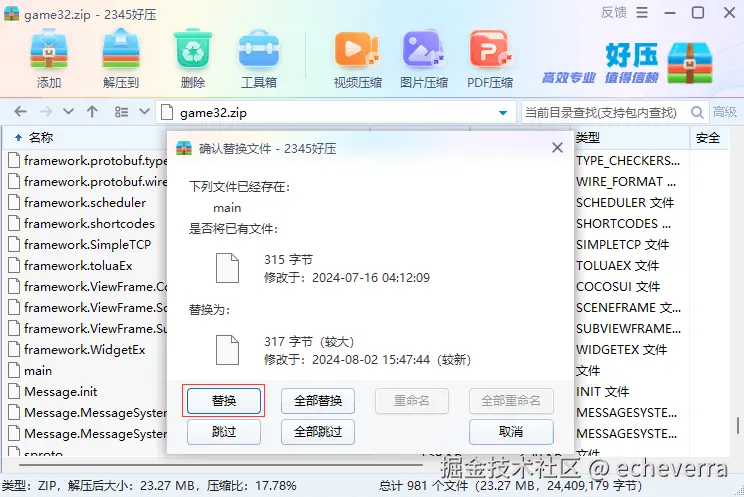
Task: Click the 全部替换 (Replace All) button
Action: [318, 401]
